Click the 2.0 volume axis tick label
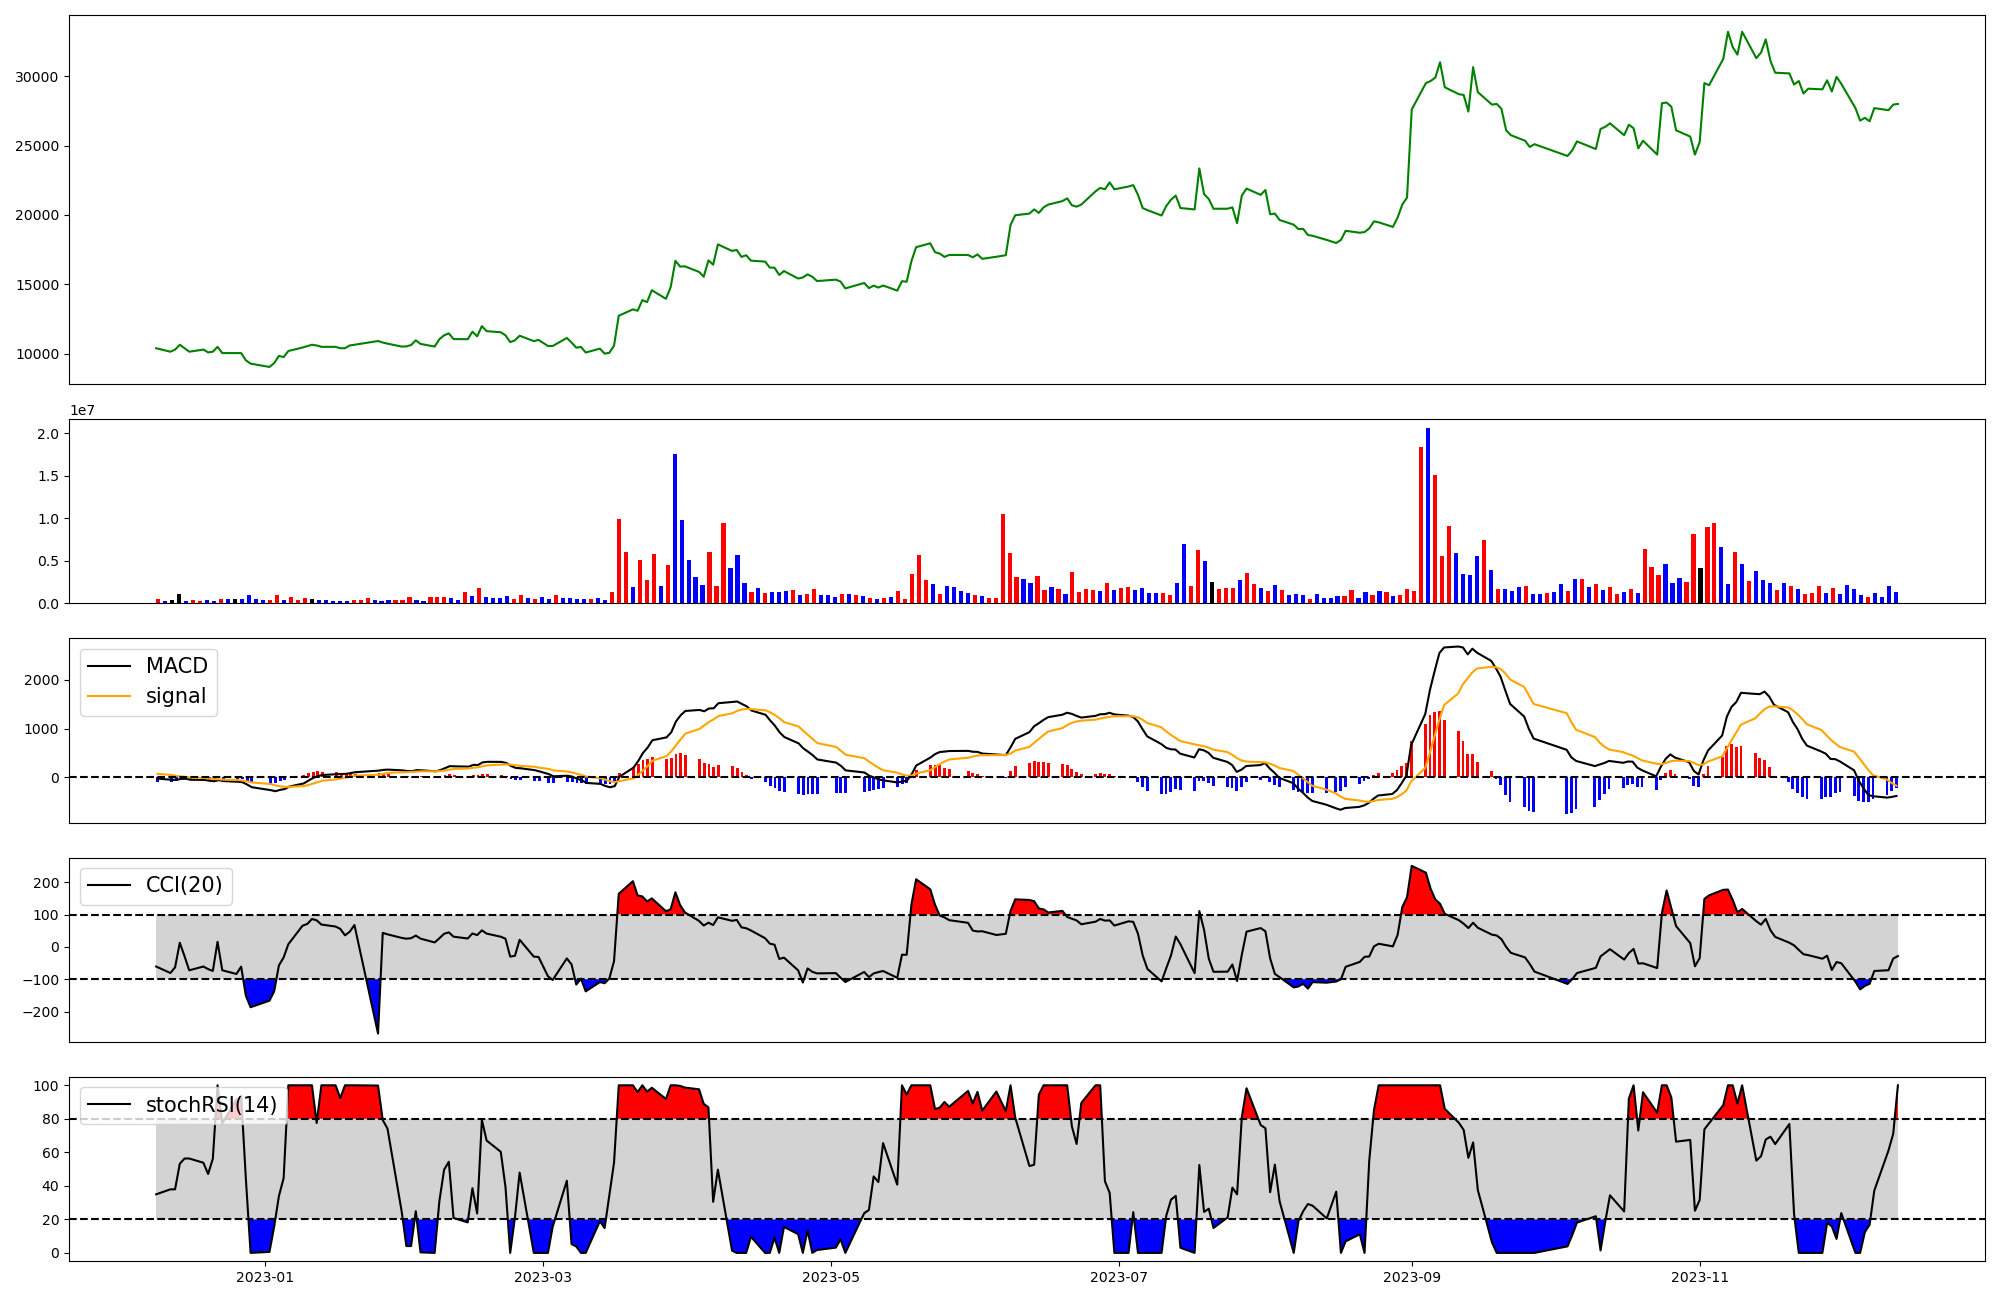Screen dimensions: 2000x1300 click(47, 434)
